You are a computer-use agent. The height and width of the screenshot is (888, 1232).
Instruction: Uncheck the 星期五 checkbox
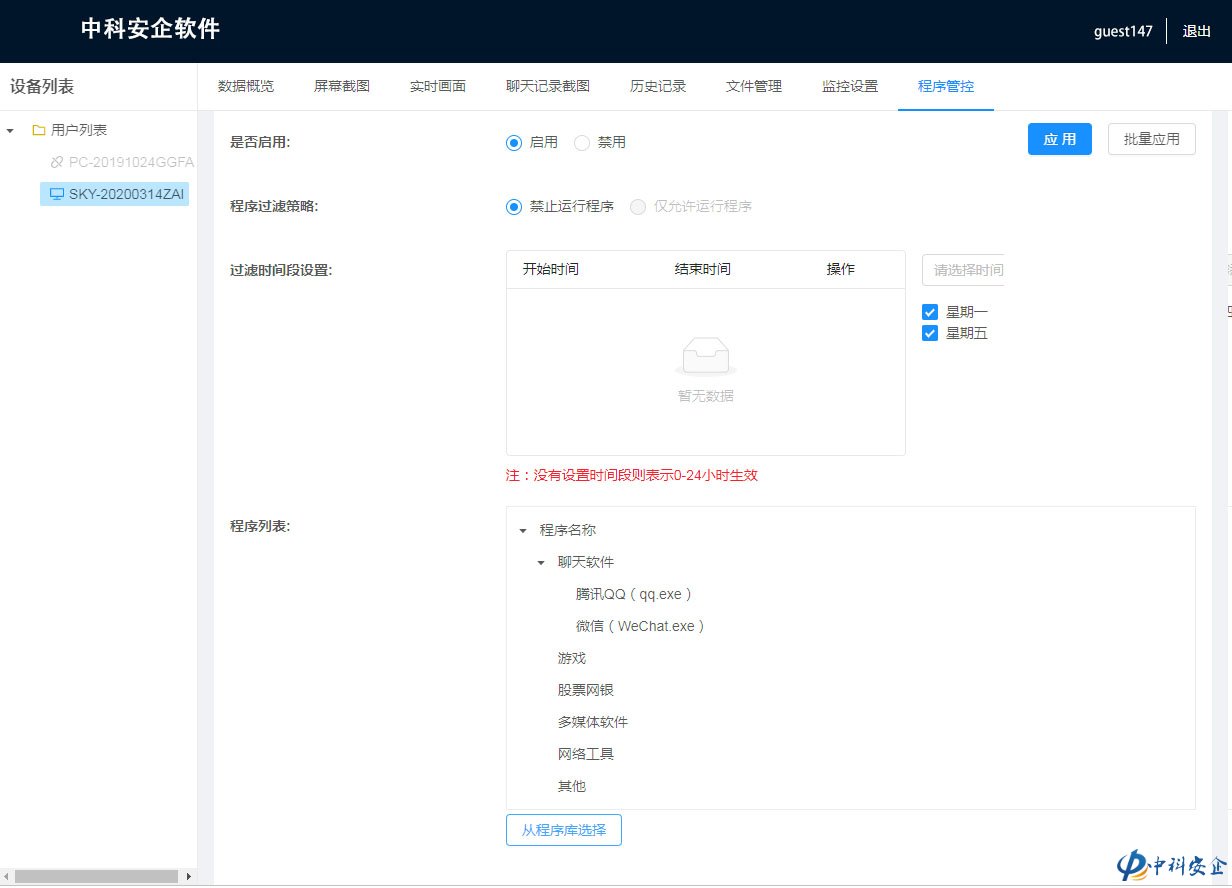pos(930,334)
